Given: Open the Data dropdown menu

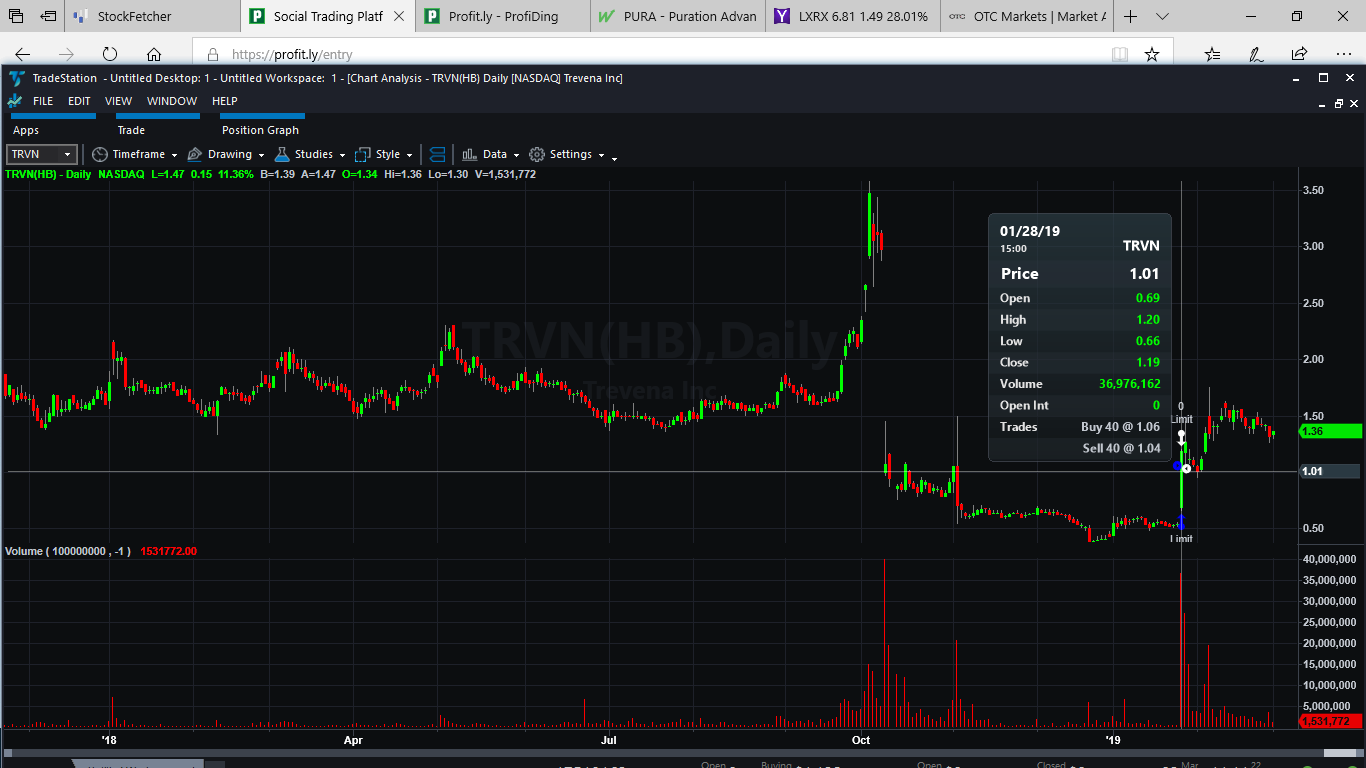Looking at the screenshot, I should [x=490, y=155].
